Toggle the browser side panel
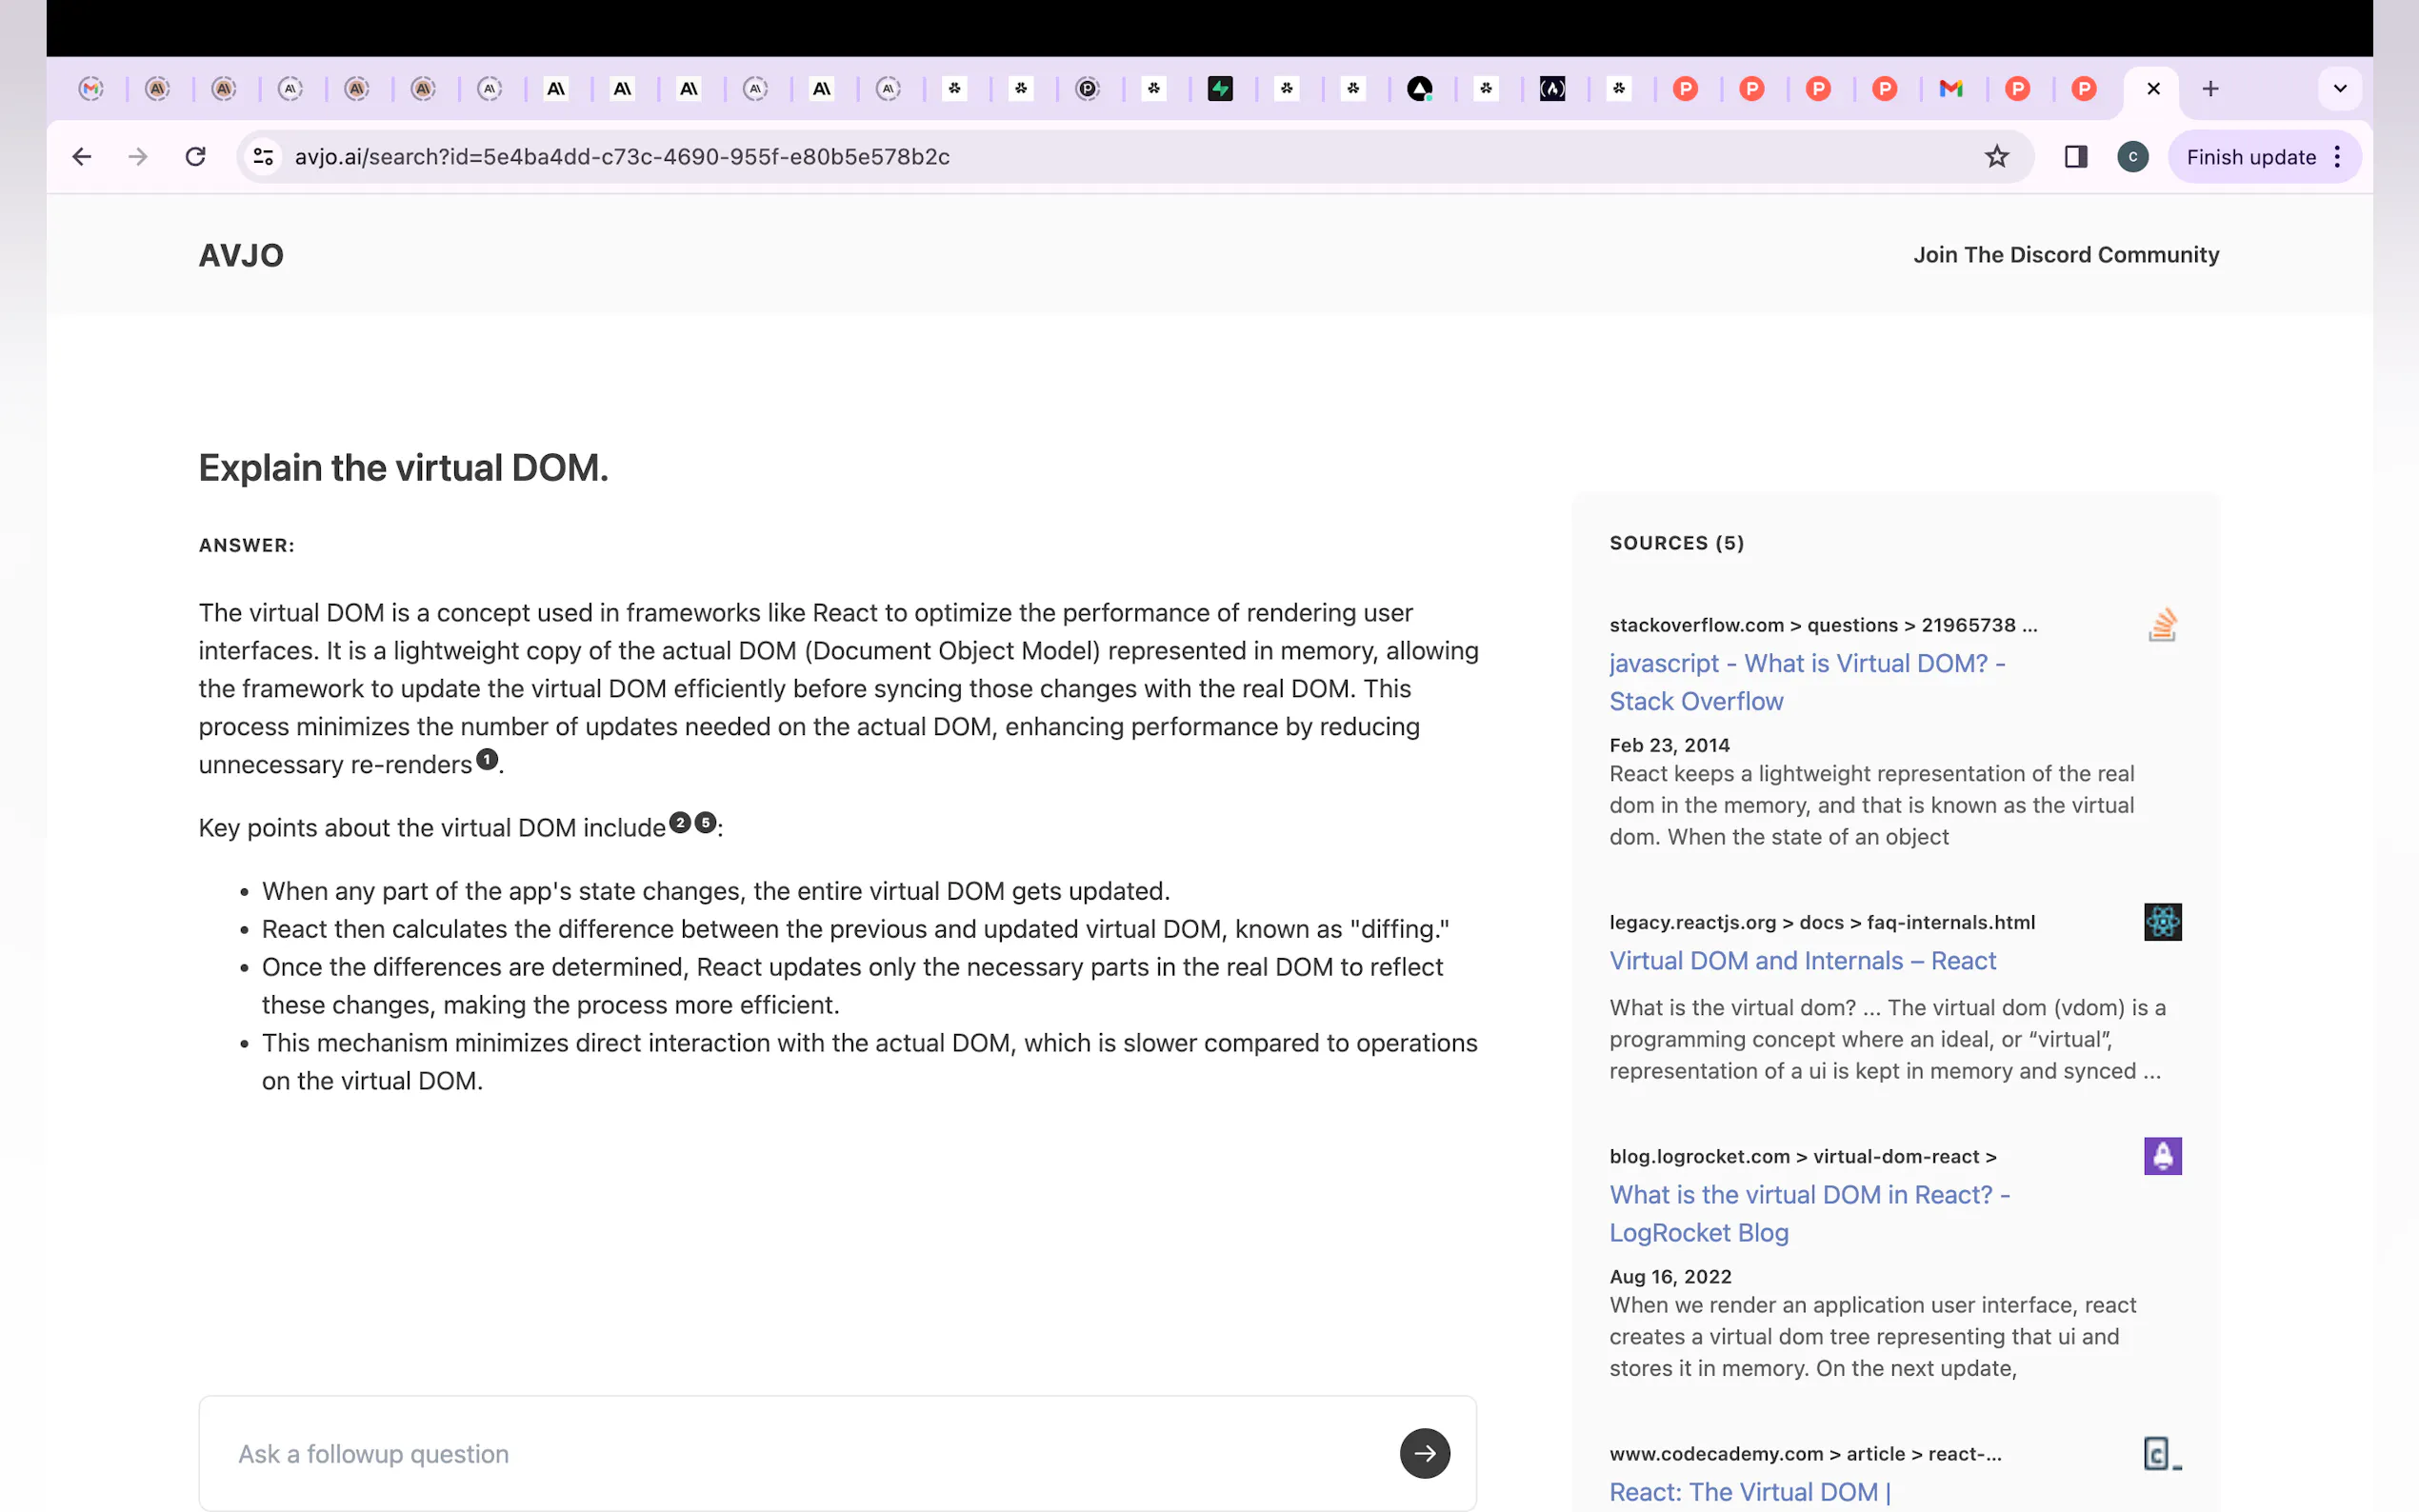Viewport: 2419px width, 1512px height. 2075,157
